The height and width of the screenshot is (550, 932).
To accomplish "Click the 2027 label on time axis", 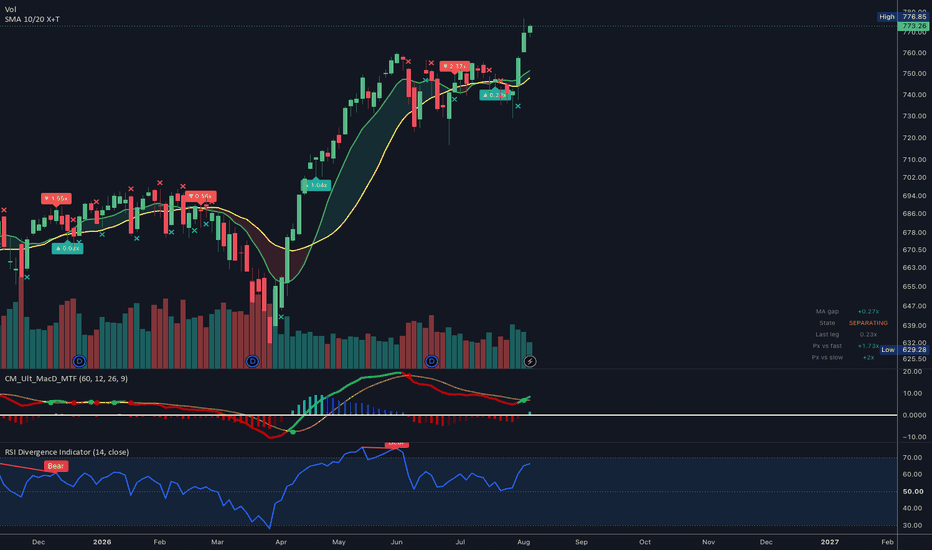I will [830, 542].
